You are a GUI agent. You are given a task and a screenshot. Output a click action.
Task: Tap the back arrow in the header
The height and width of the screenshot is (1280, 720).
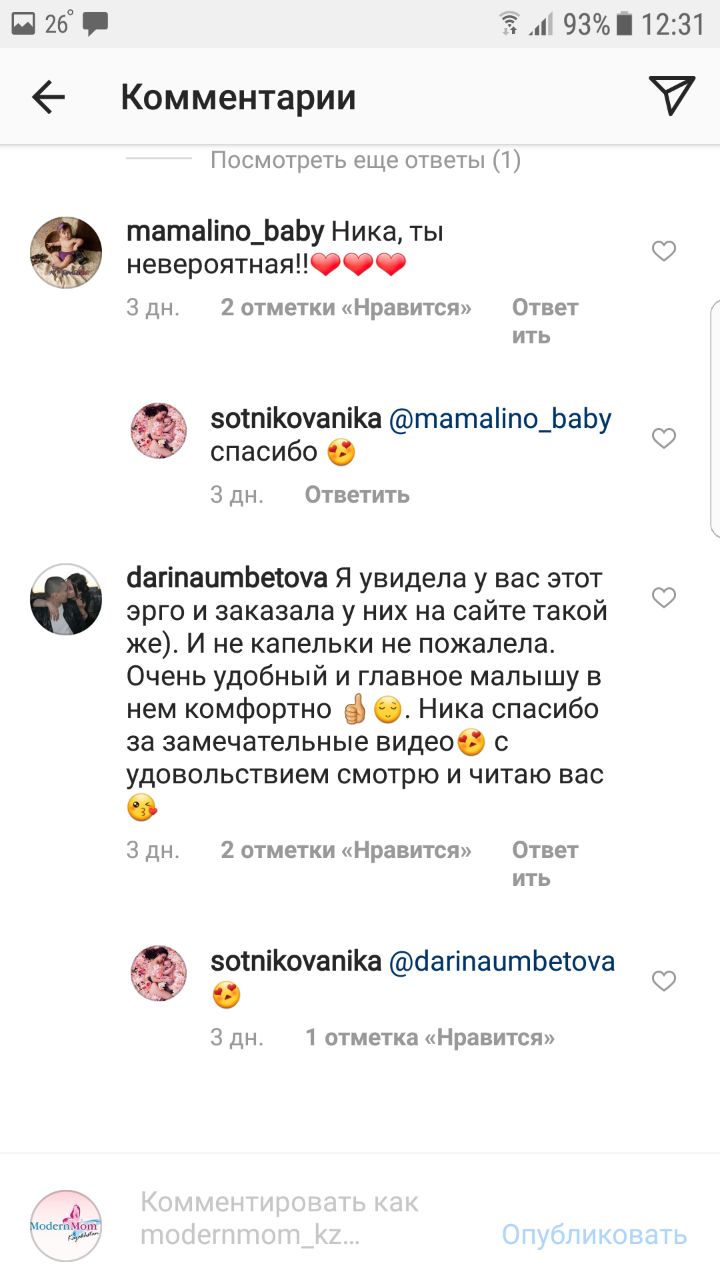[x=48, y=97]
